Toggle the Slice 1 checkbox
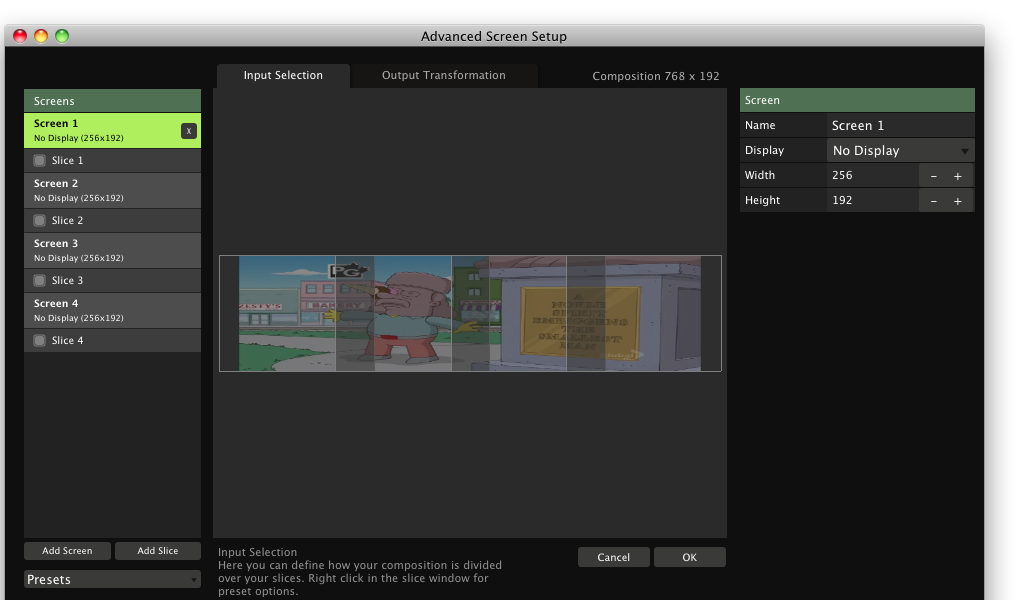This screenshot has width=1024, height=600. pos(40,161)
